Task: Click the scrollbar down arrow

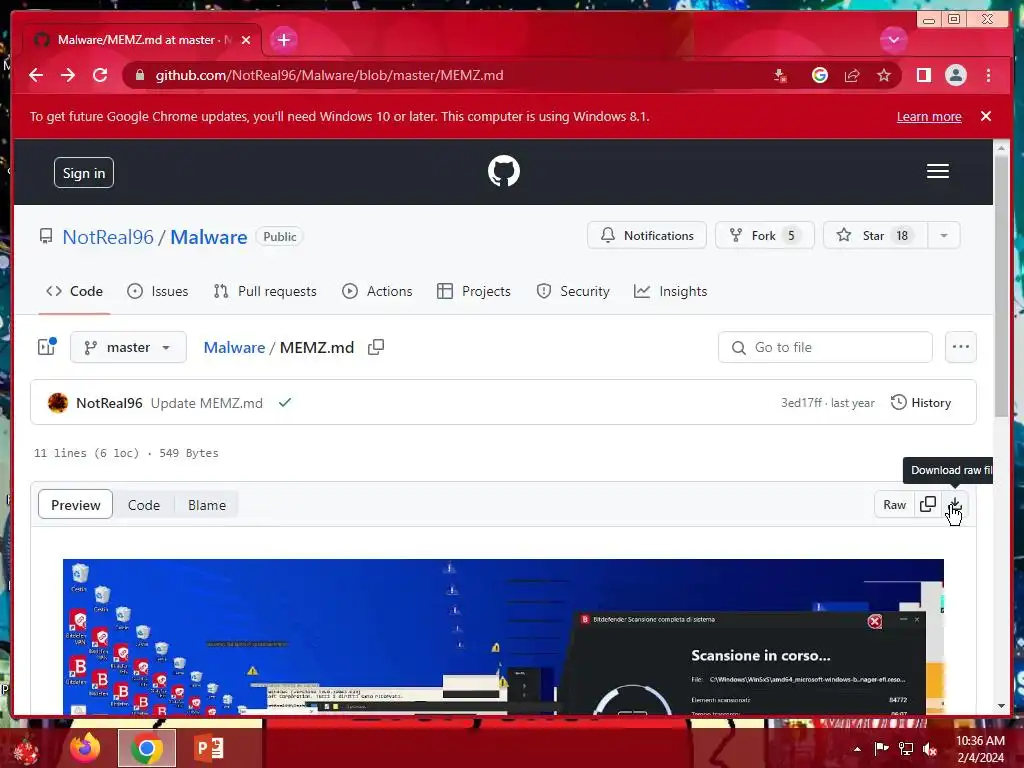Action: click(1001, 706)
